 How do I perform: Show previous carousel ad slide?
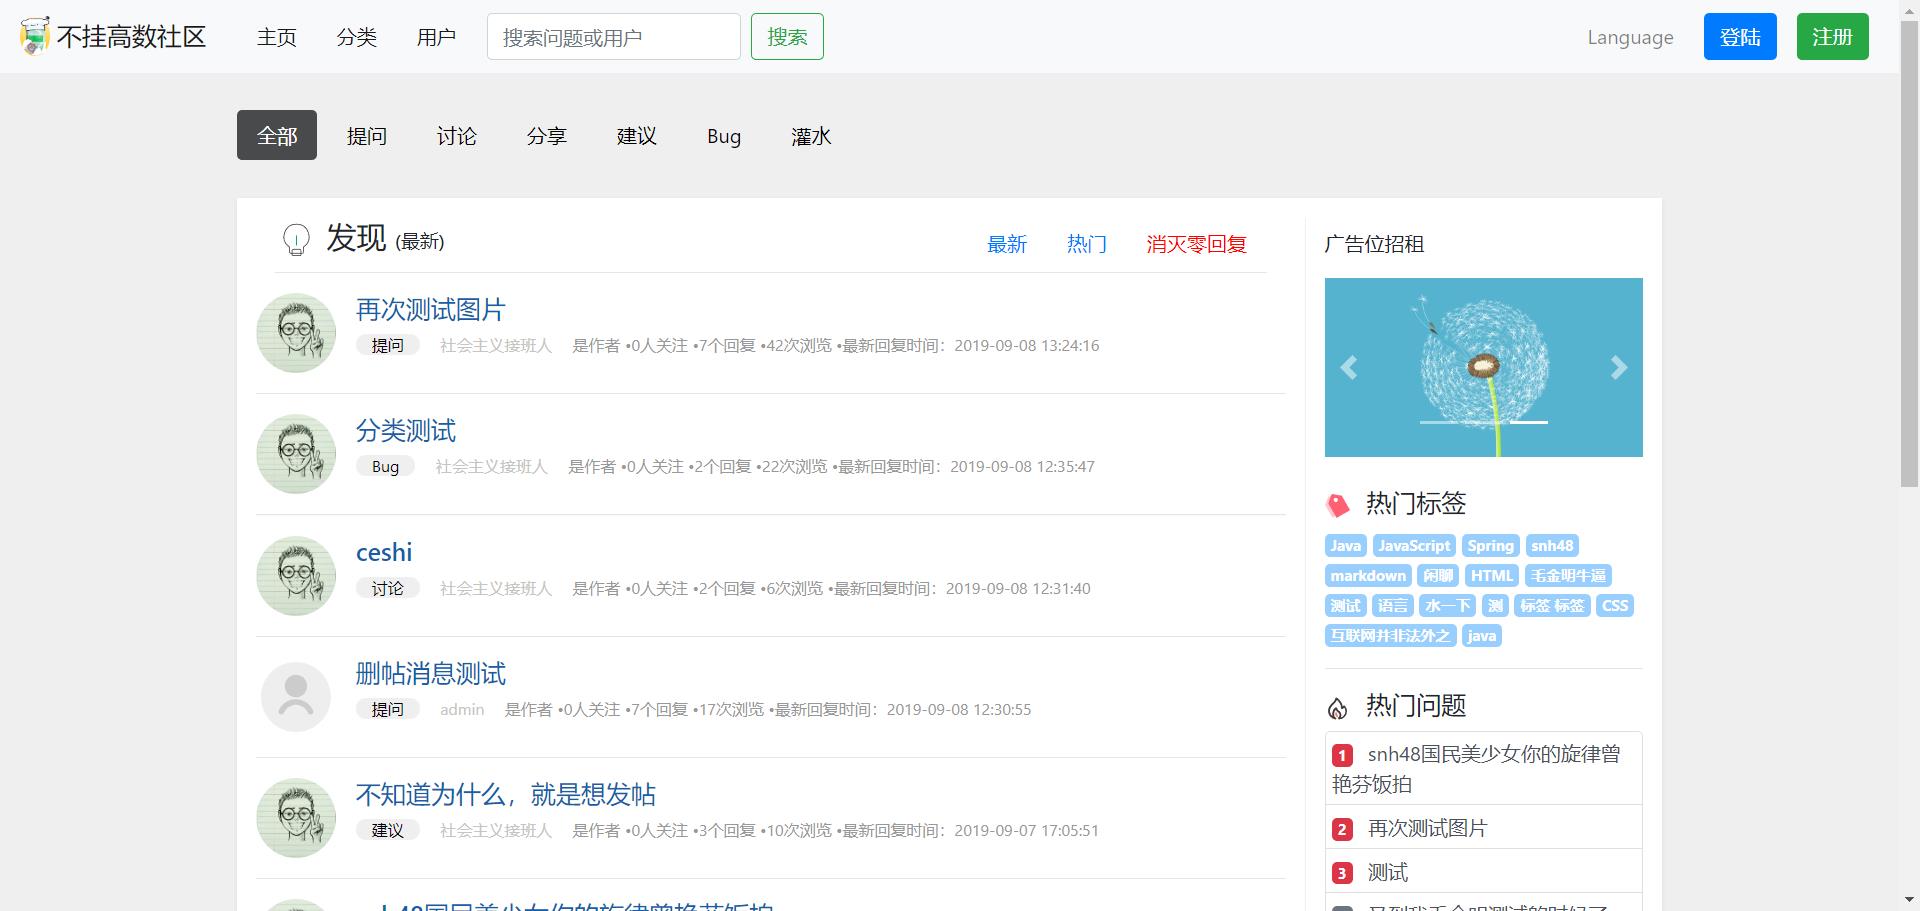[1349, 368]
